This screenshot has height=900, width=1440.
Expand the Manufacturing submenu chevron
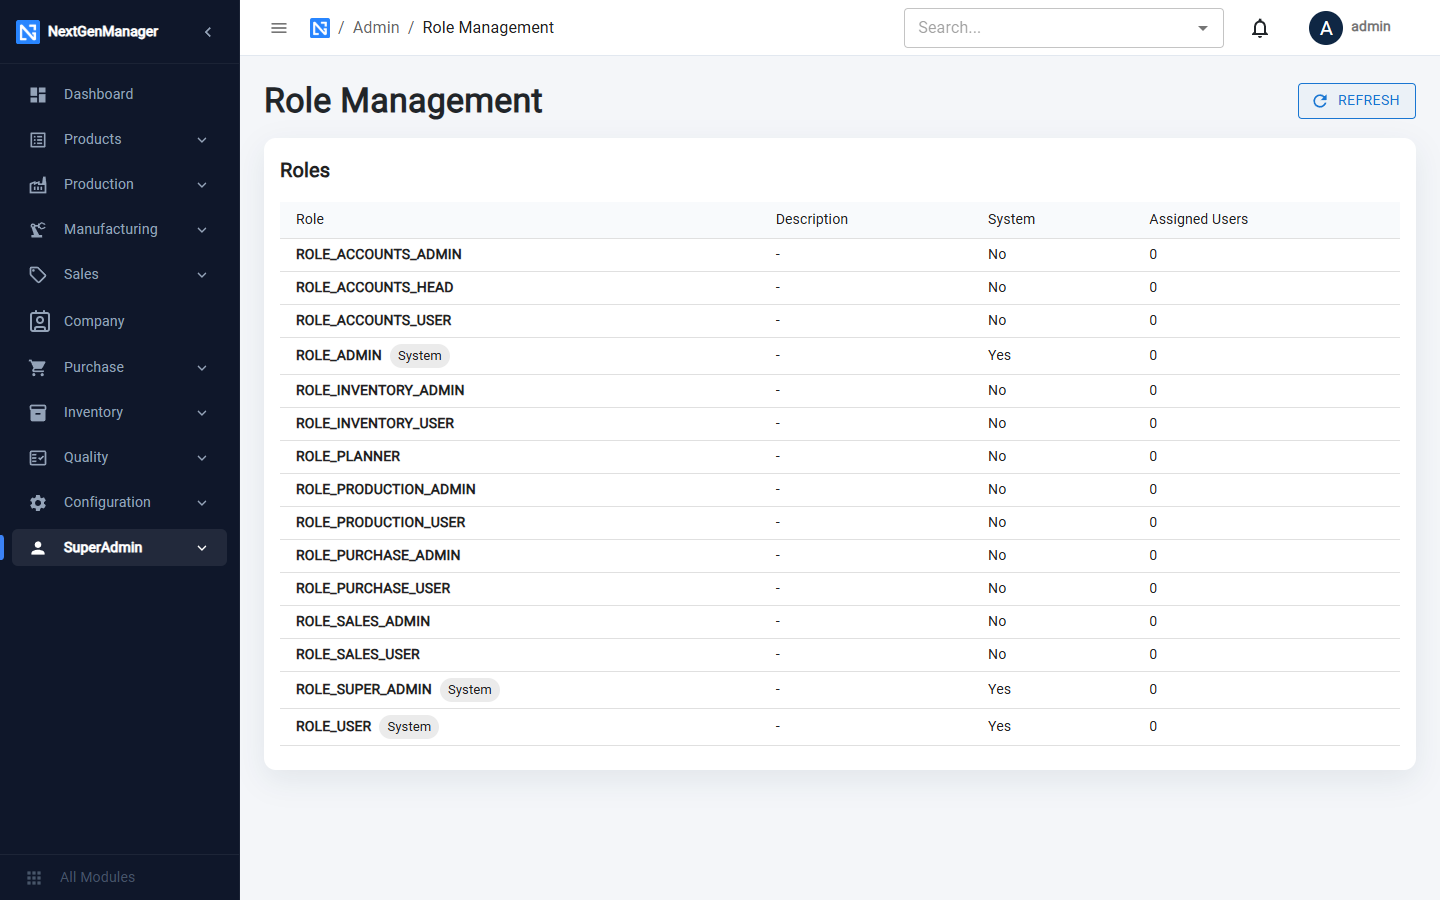(x=202, y=230)
